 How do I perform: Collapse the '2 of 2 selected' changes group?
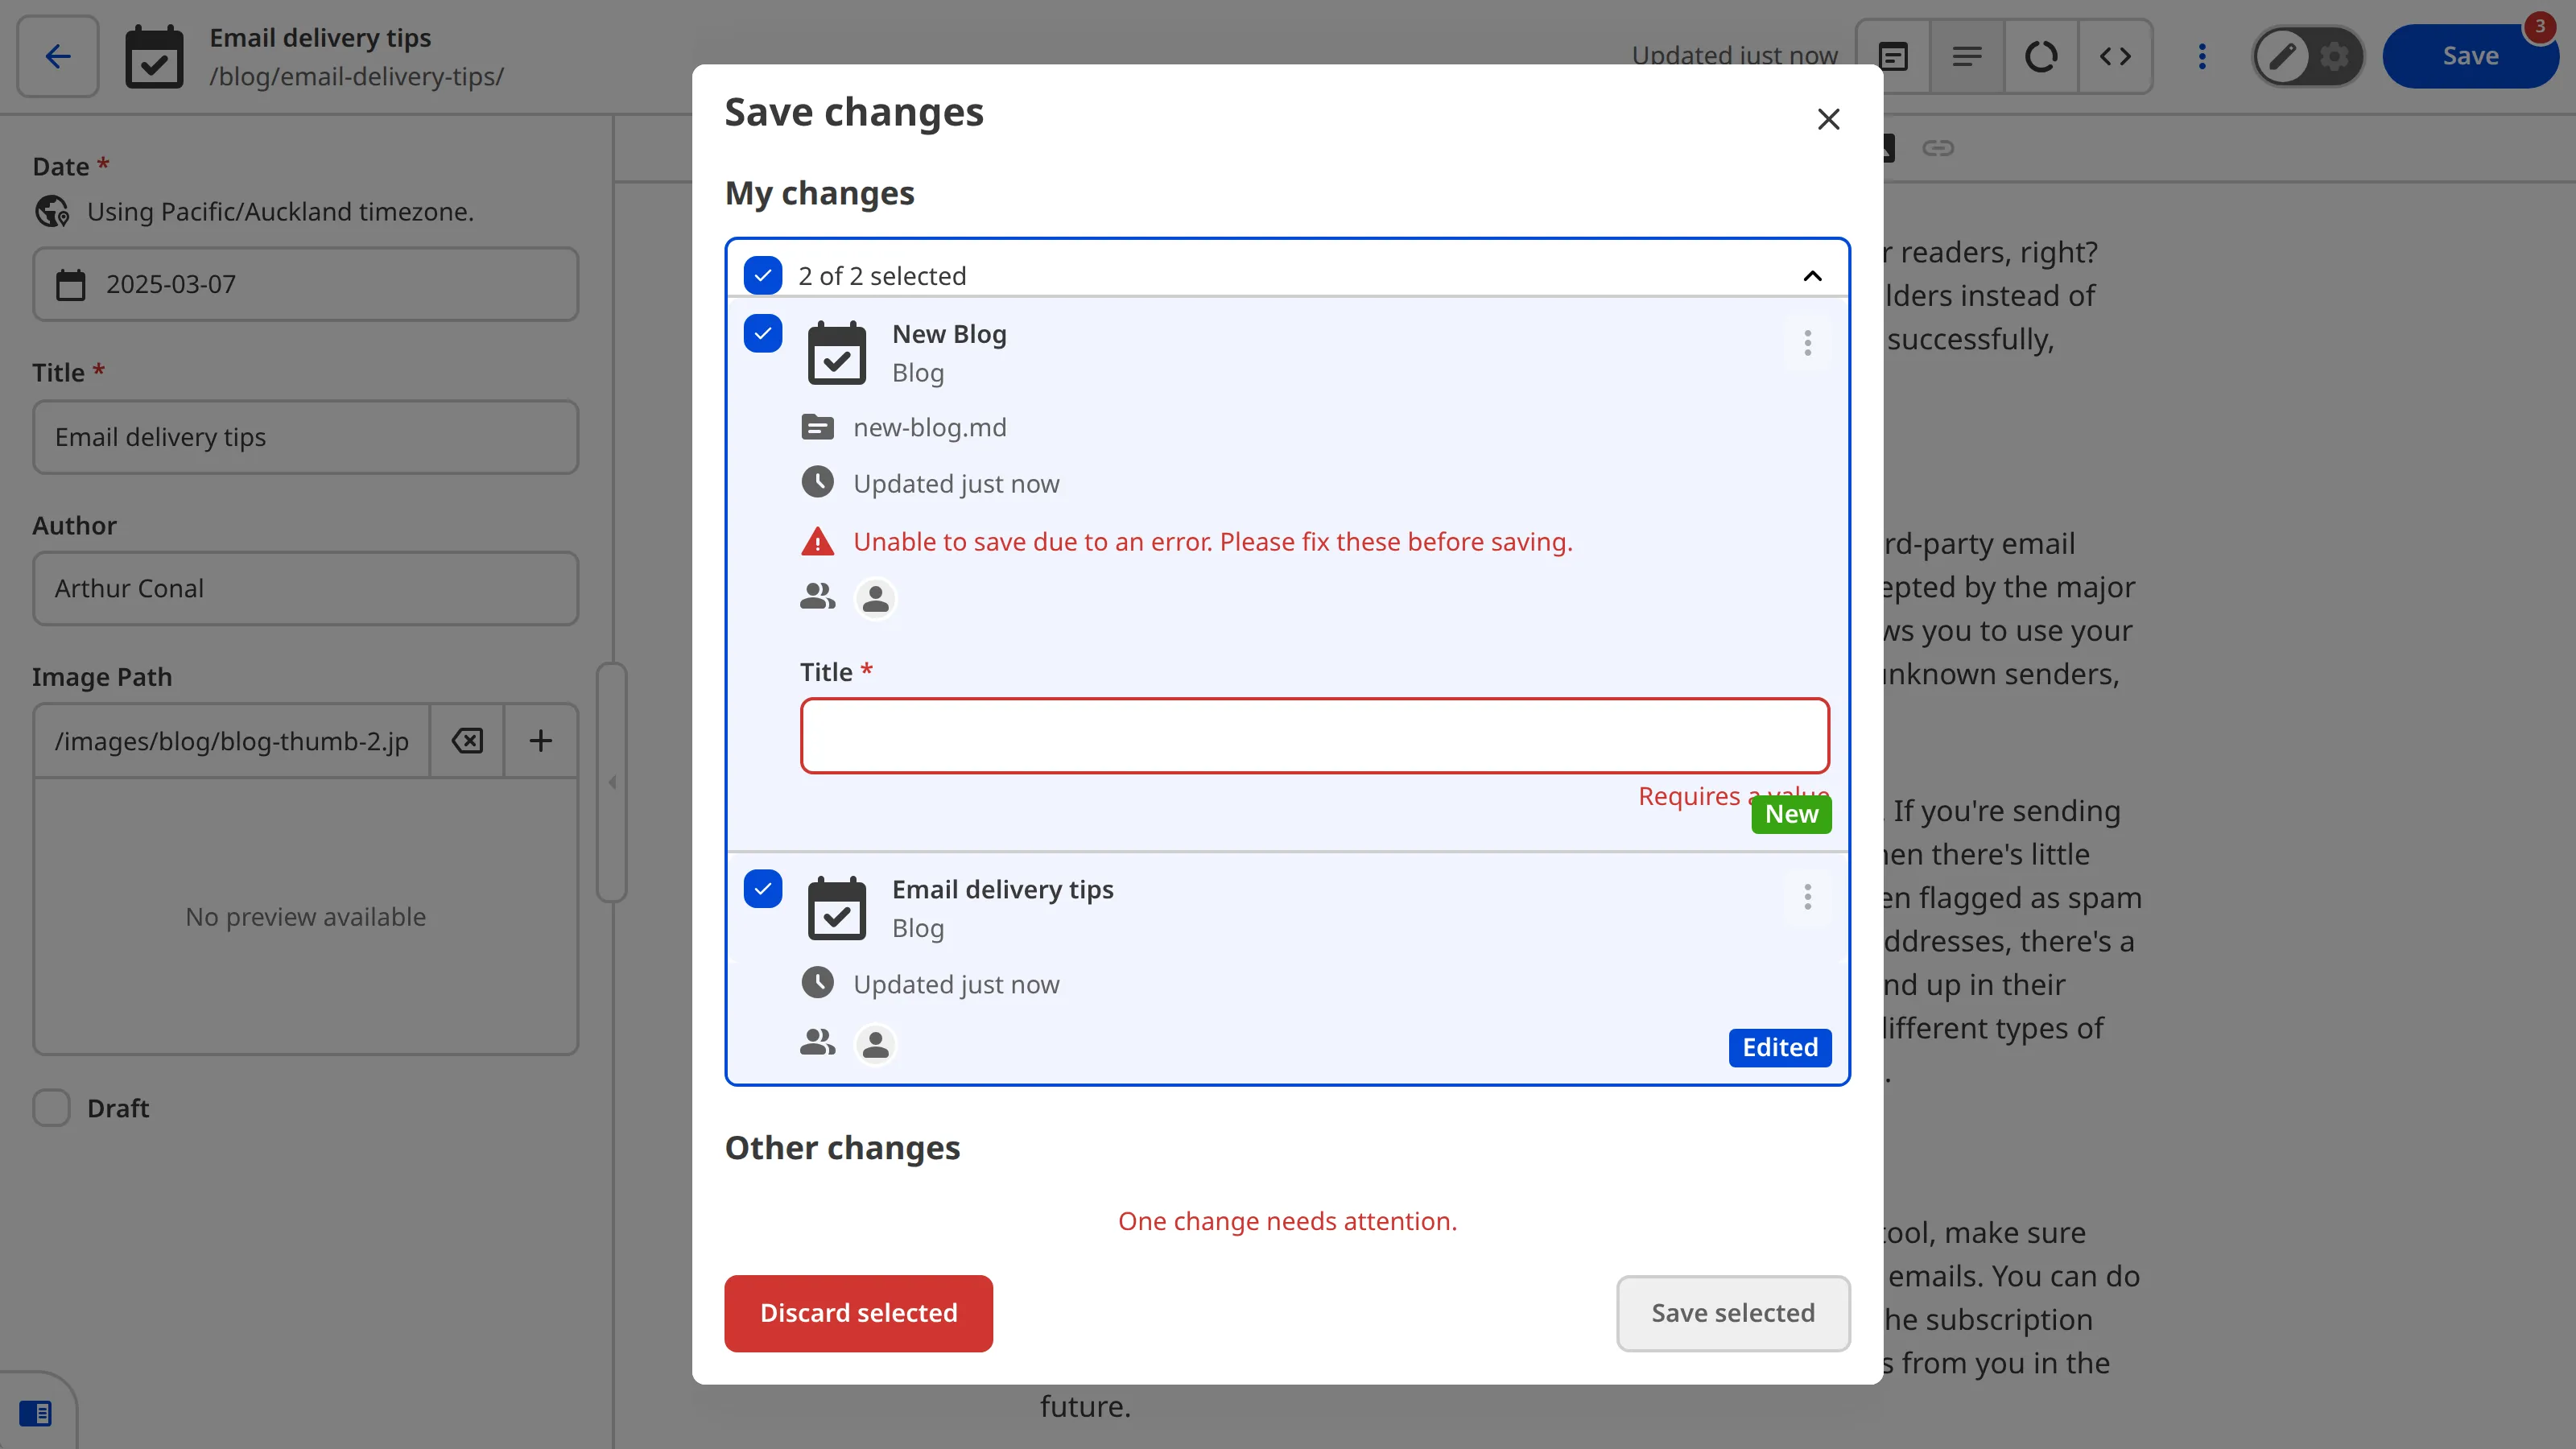(1812, 276)
